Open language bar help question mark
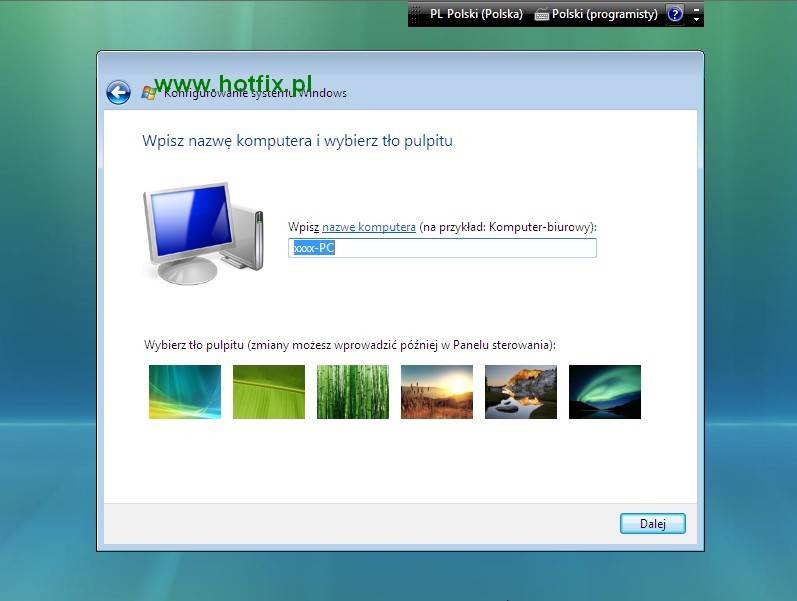This screenshot has width=797, height=601. pyautogui.click(x=675, y=14)
